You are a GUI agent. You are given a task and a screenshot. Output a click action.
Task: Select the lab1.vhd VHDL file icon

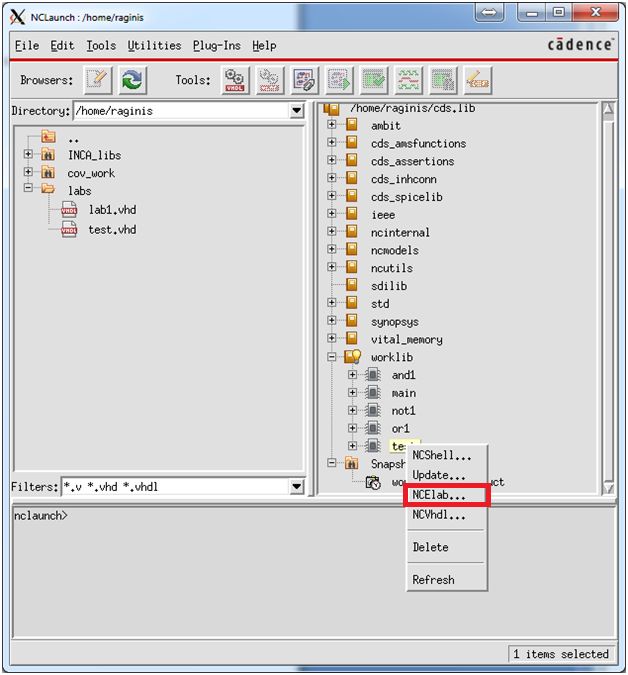(69, 210)
